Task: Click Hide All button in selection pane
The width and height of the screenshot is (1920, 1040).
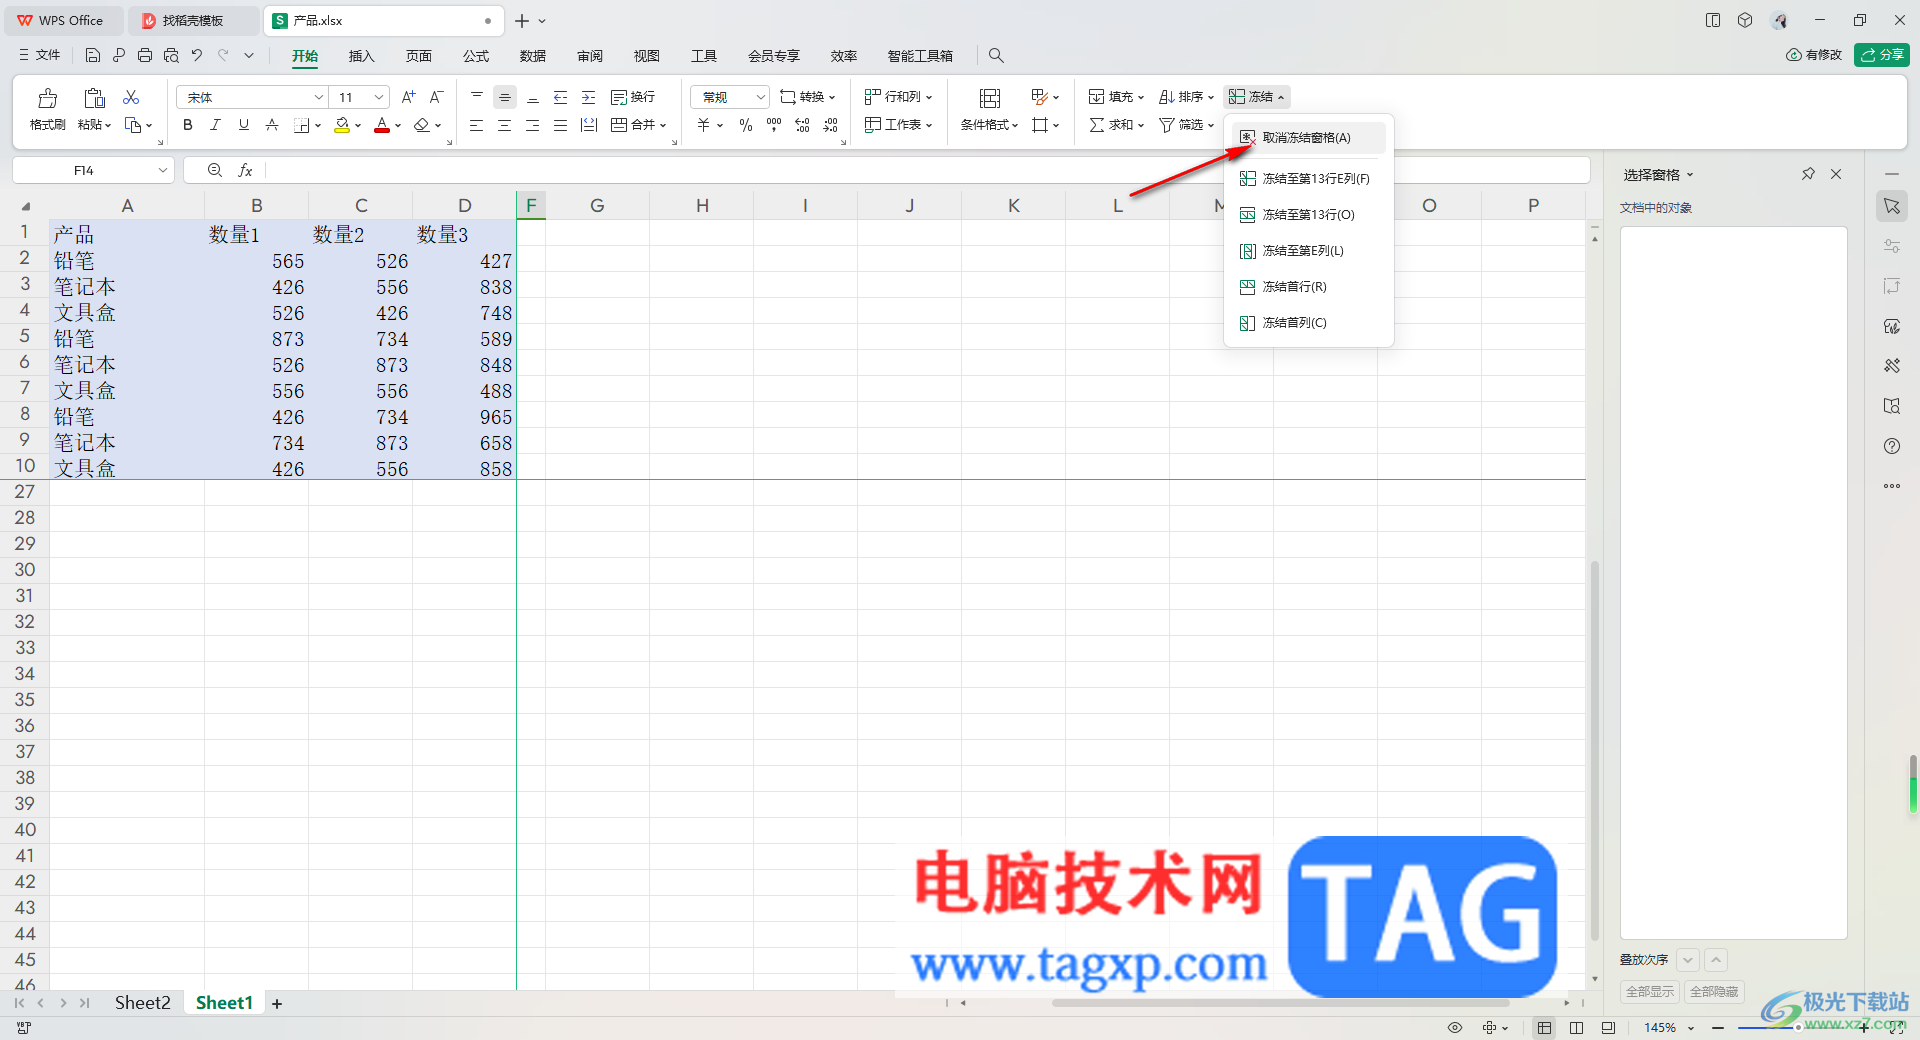Action: pyautogui.click(x=1714, y=992)
